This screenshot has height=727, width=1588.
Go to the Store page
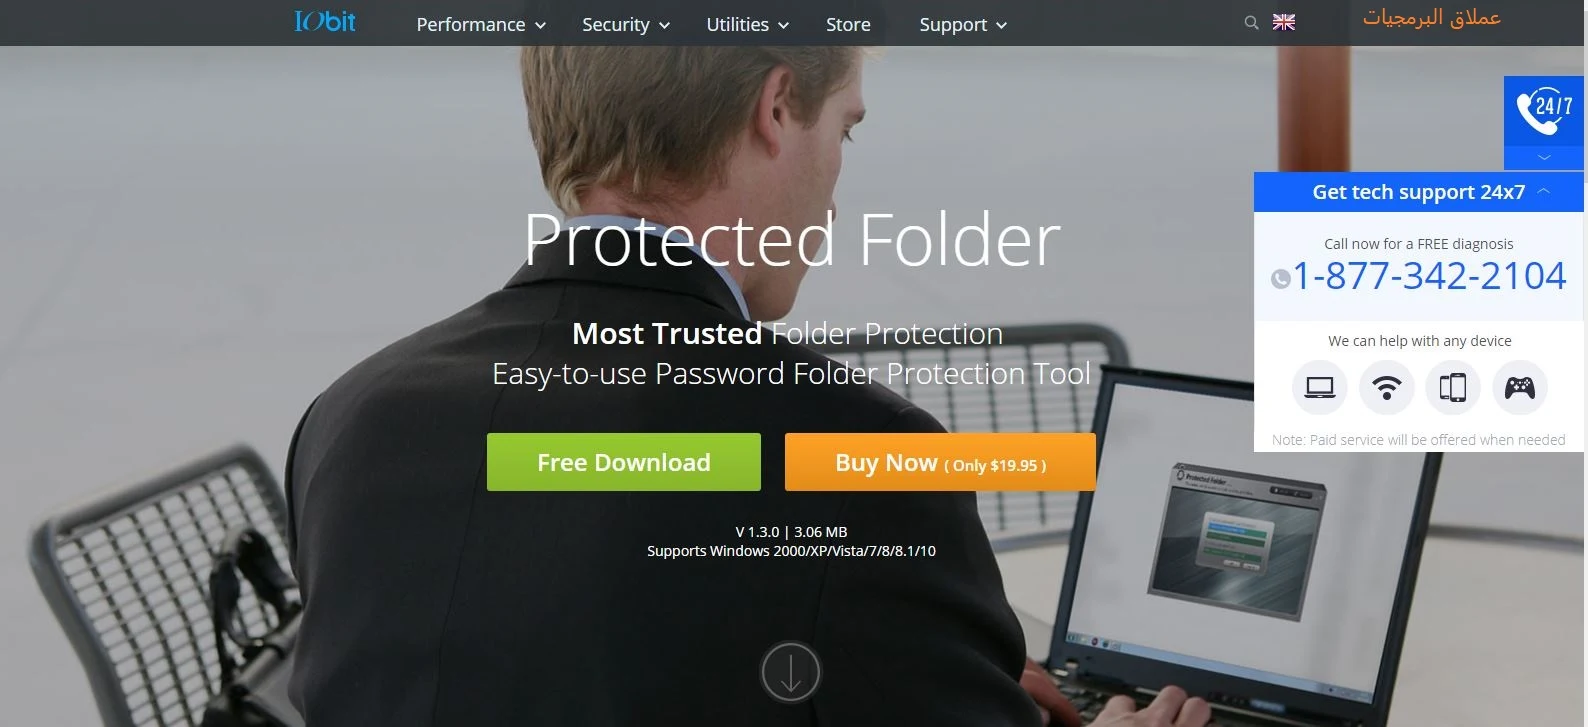point(848,24)
